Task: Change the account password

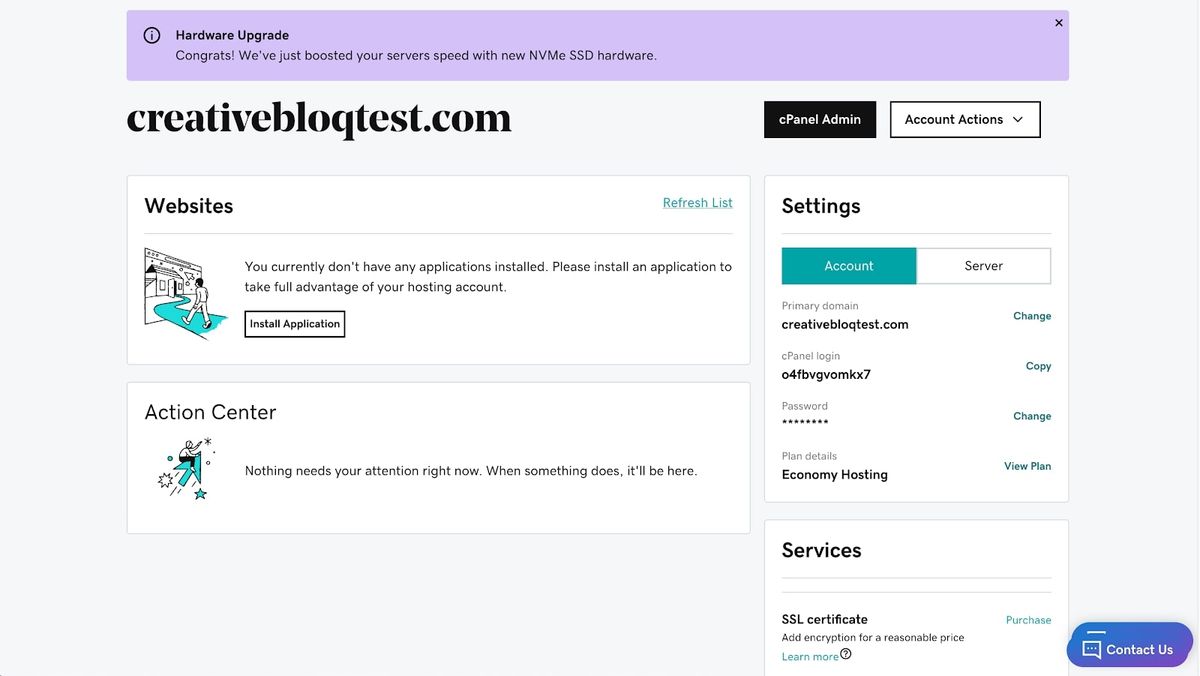Action: pyautogui.click(x=1032, y=416)
